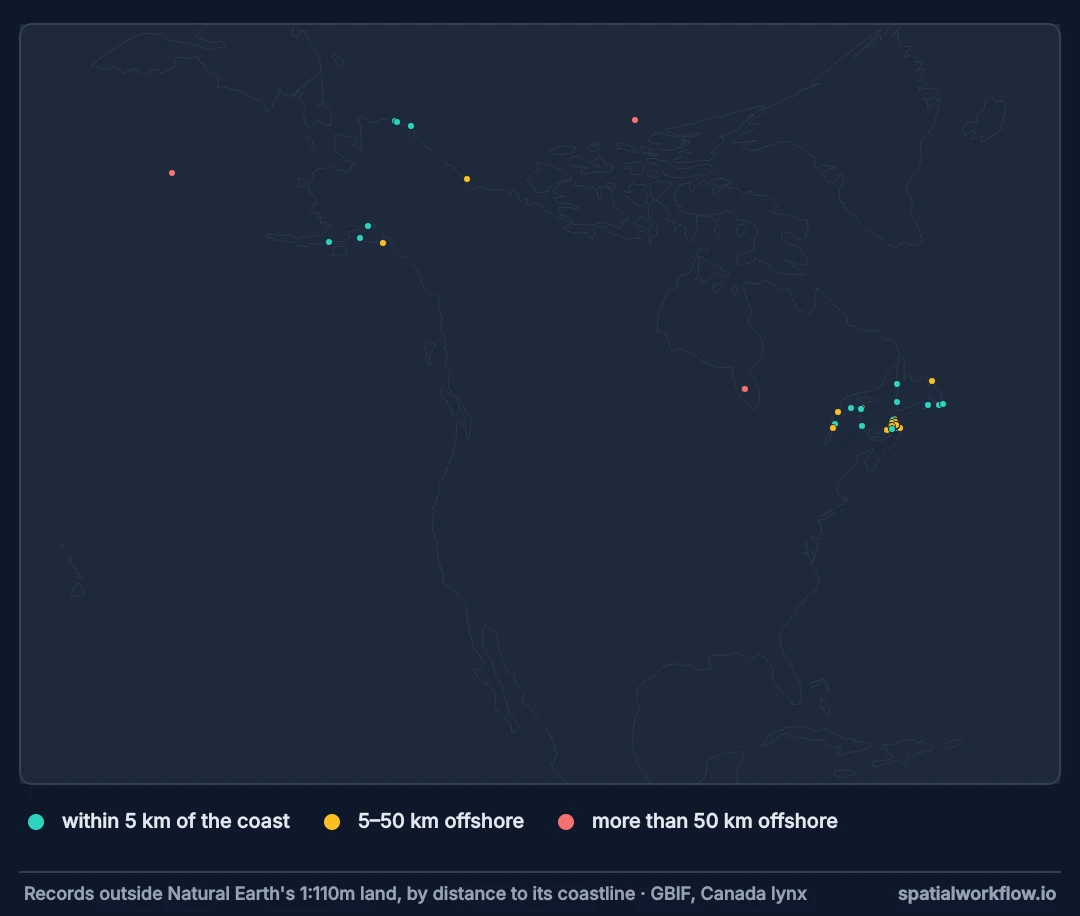This screenshot has width=1080, height=916.
Task: Select the "within 5 km of the coast" legend label
Action: pos(176,821)
